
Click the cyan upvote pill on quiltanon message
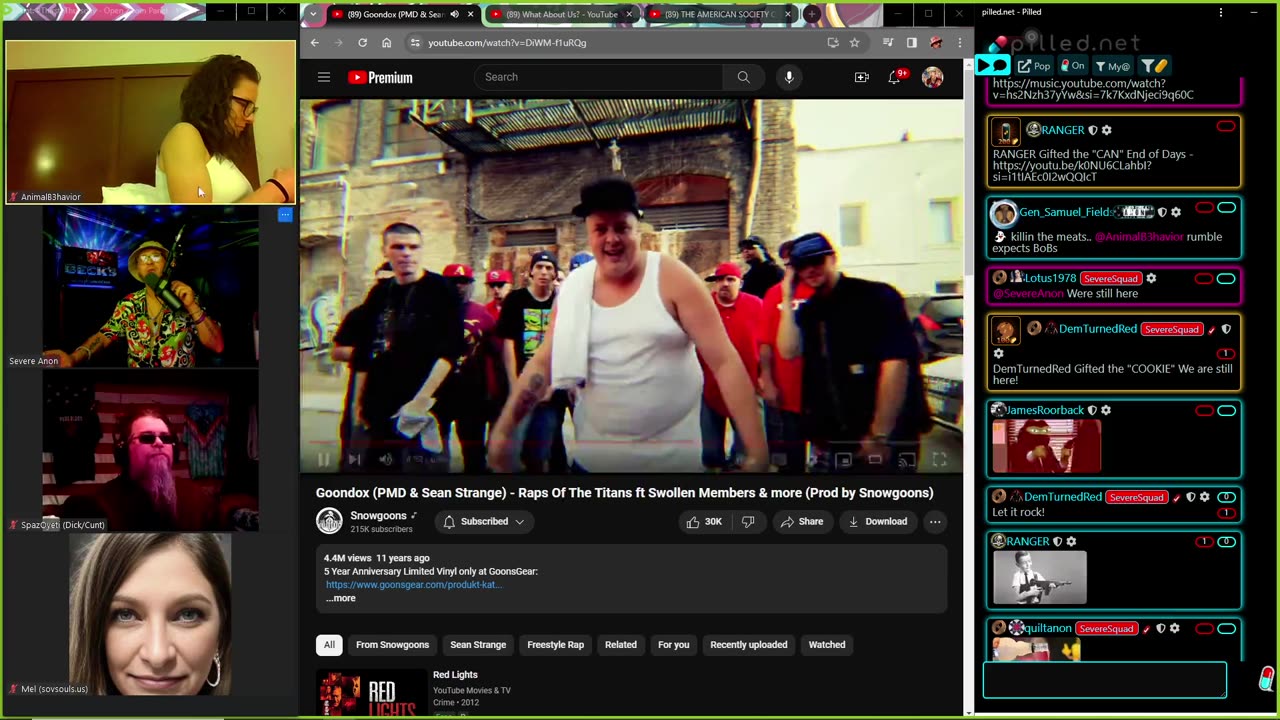click(1226, 628)
